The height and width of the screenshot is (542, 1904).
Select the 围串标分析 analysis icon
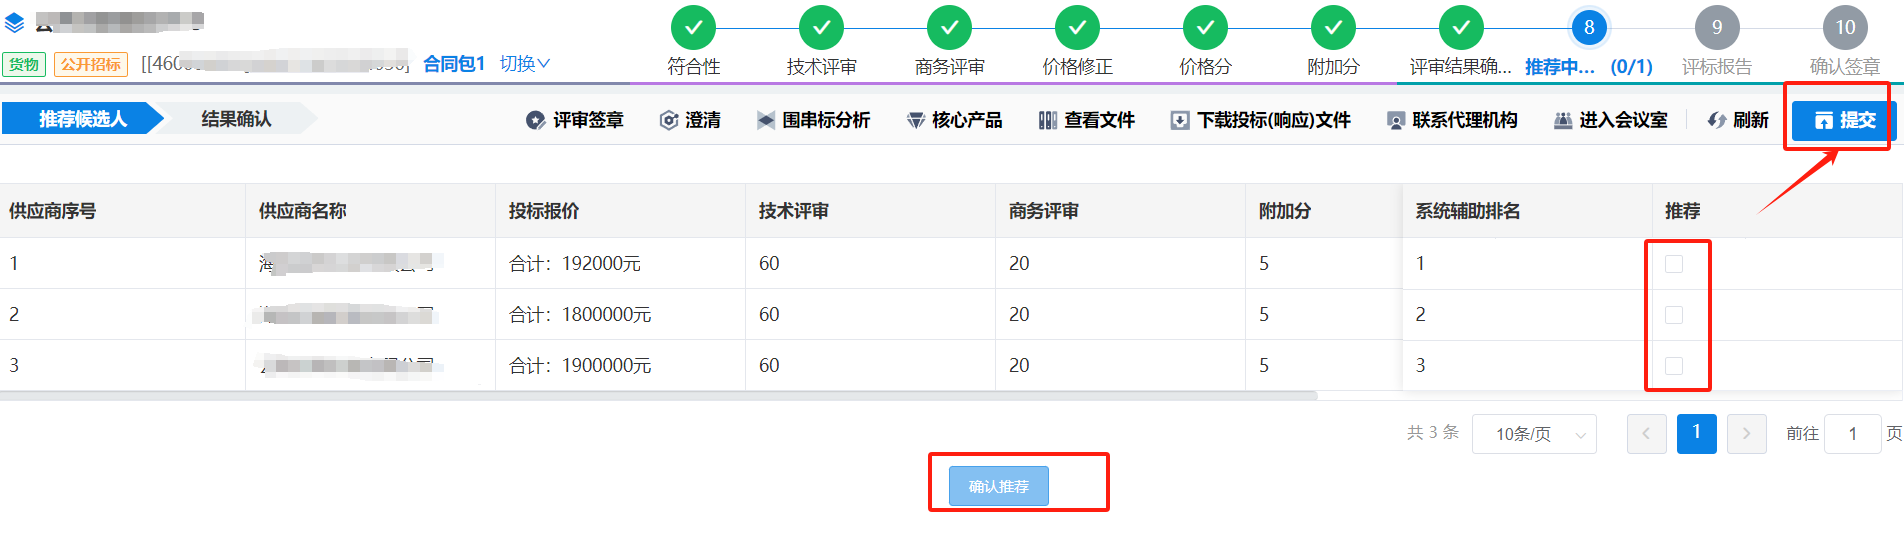(766, 120)
